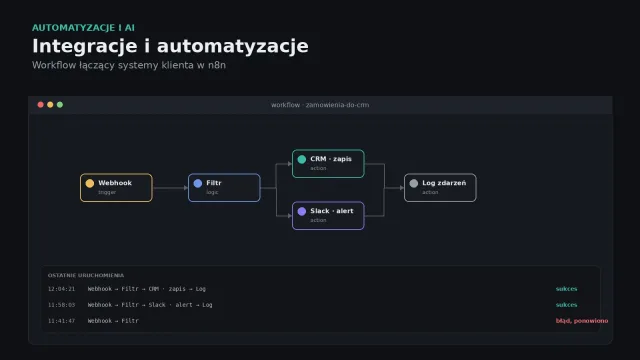This screenshot has height=360, width=640.
Task: Open the Slack · alert action node
Action: coord(328,216)
